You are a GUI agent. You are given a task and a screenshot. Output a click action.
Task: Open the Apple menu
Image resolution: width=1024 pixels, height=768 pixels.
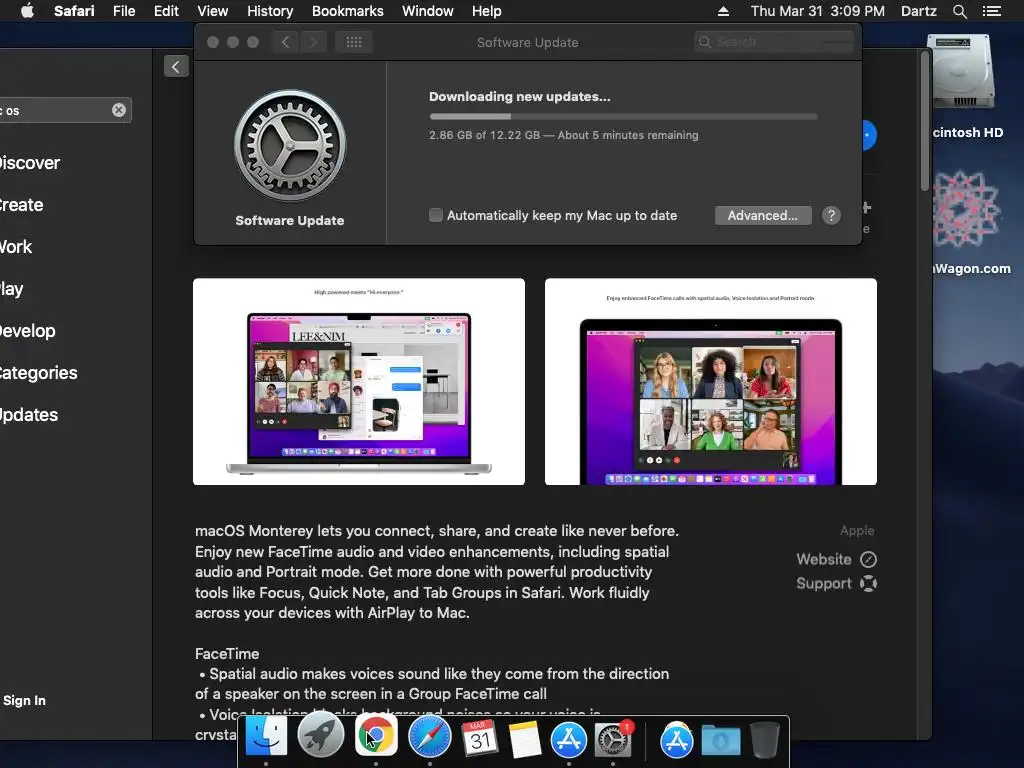[27, 11]
